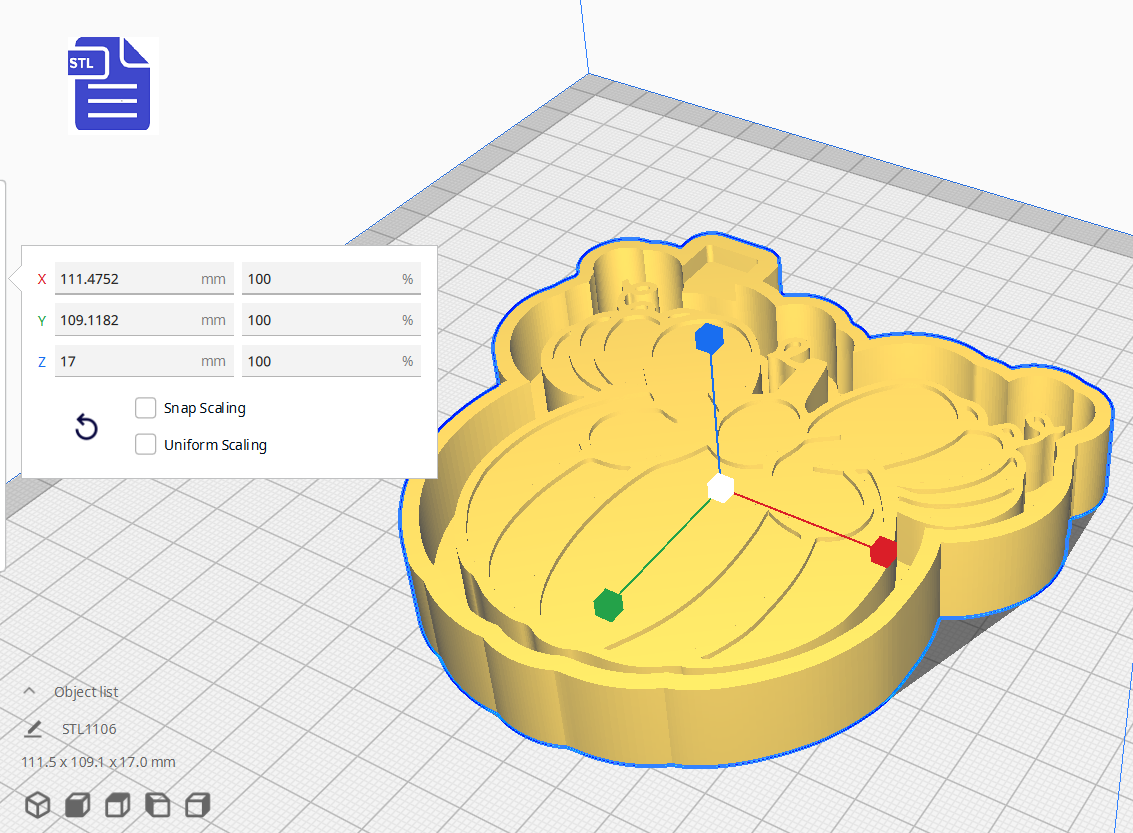Collapse the Object list panel
The height and width of the screenshot is (833, 1133).
point(30,691)
